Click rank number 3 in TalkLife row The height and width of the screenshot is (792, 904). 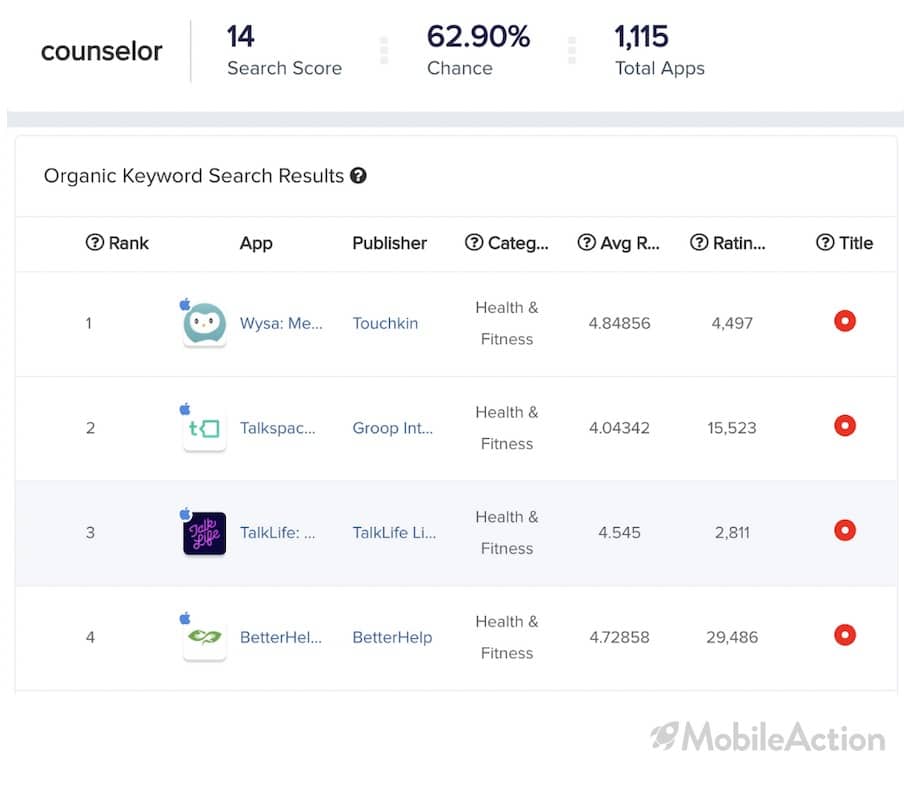tap(90, 533)
